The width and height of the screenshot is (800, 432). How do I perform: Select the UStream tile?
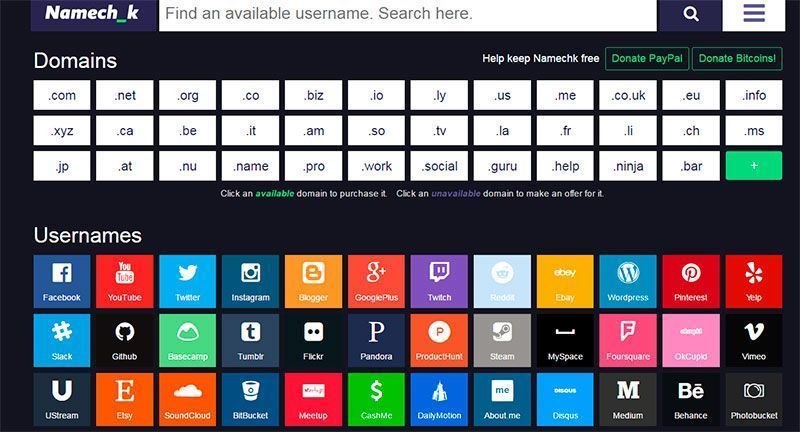(x=62, y=399)
